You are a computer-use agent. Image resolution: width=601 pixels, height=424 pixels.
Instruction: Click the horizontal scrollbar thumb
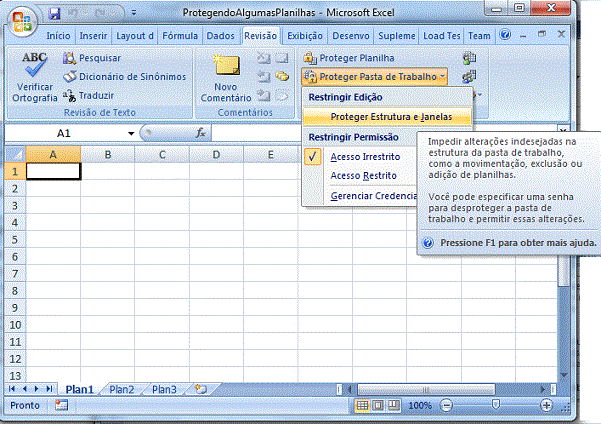click(426, 389)
